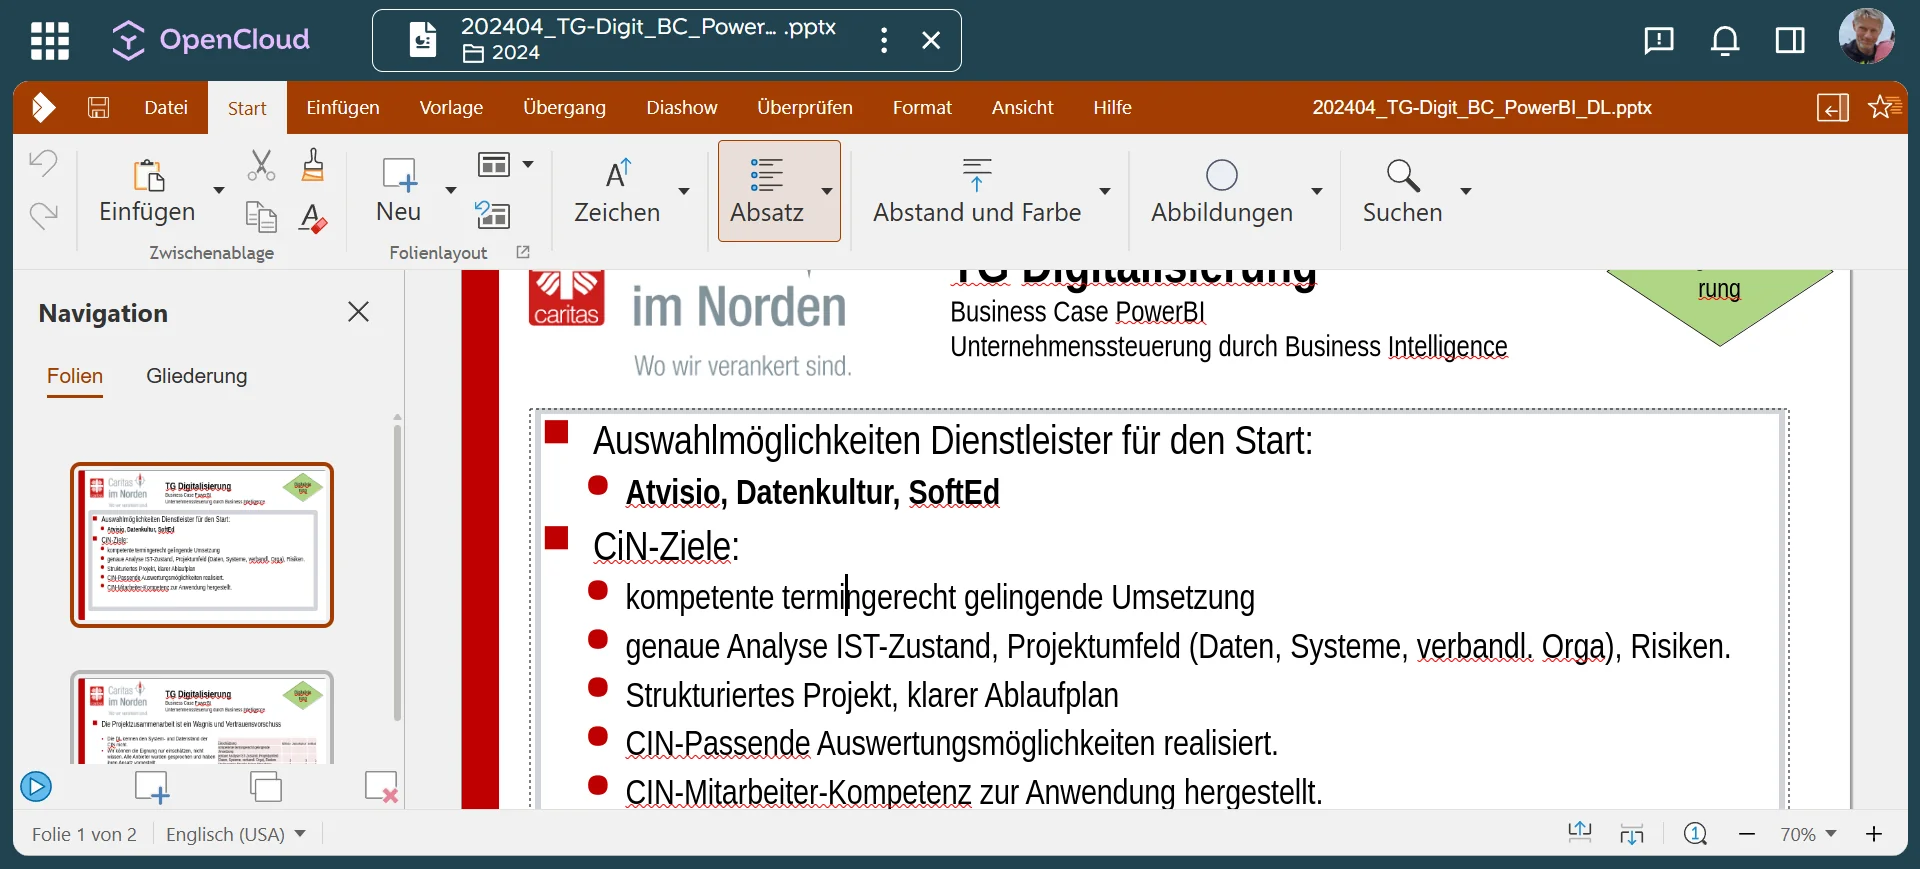
Task: Click the Suchen search button
Action: pyautogui.click(x=1403, y=191)
